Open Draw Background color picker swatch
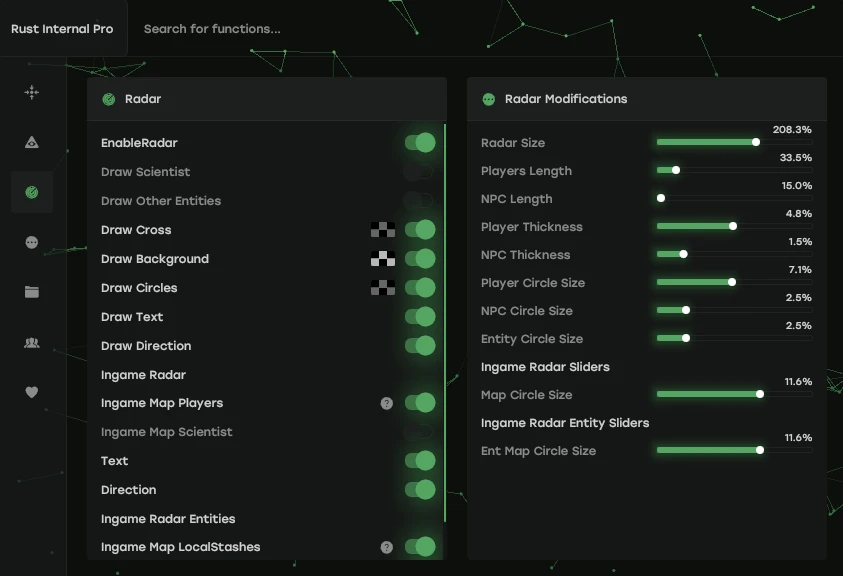 pos(383,259)
